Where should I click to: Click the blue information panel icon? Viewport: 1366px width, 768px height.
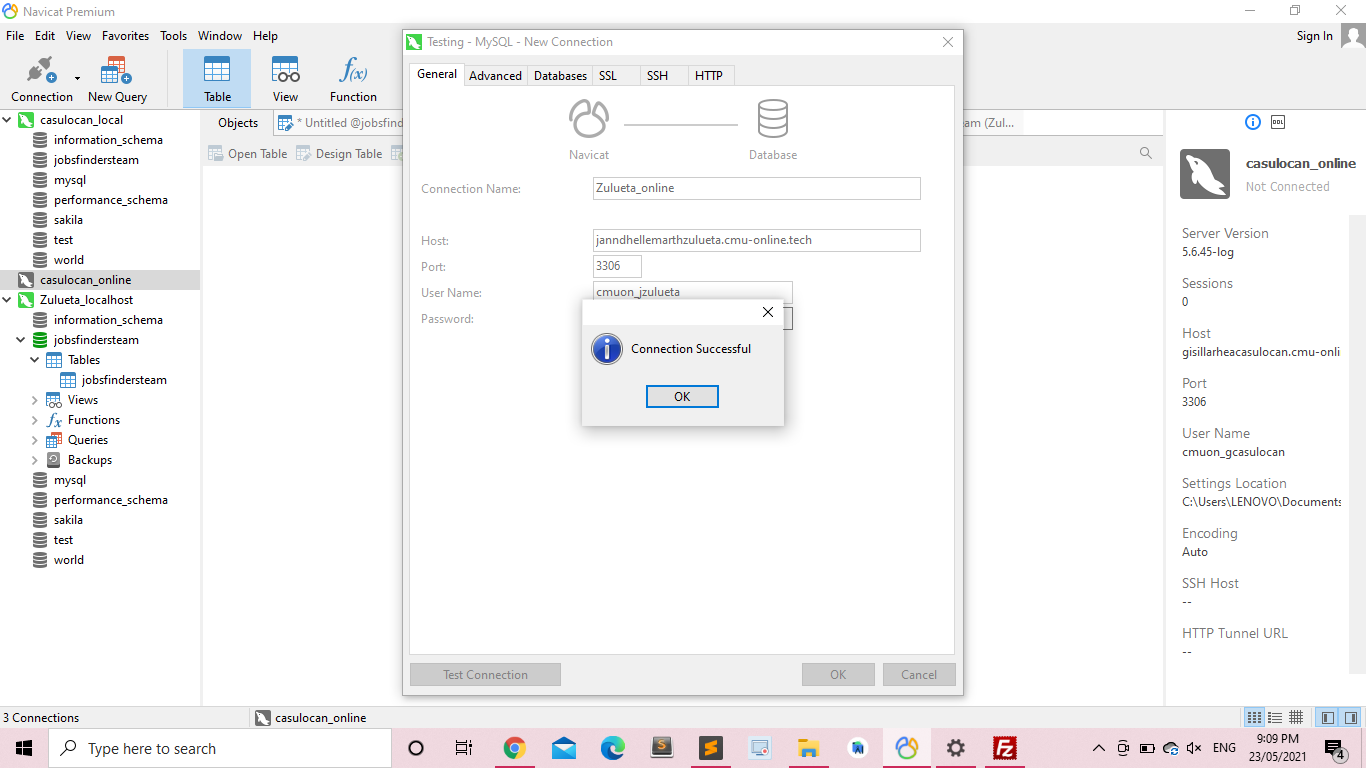coord(1253,122)
